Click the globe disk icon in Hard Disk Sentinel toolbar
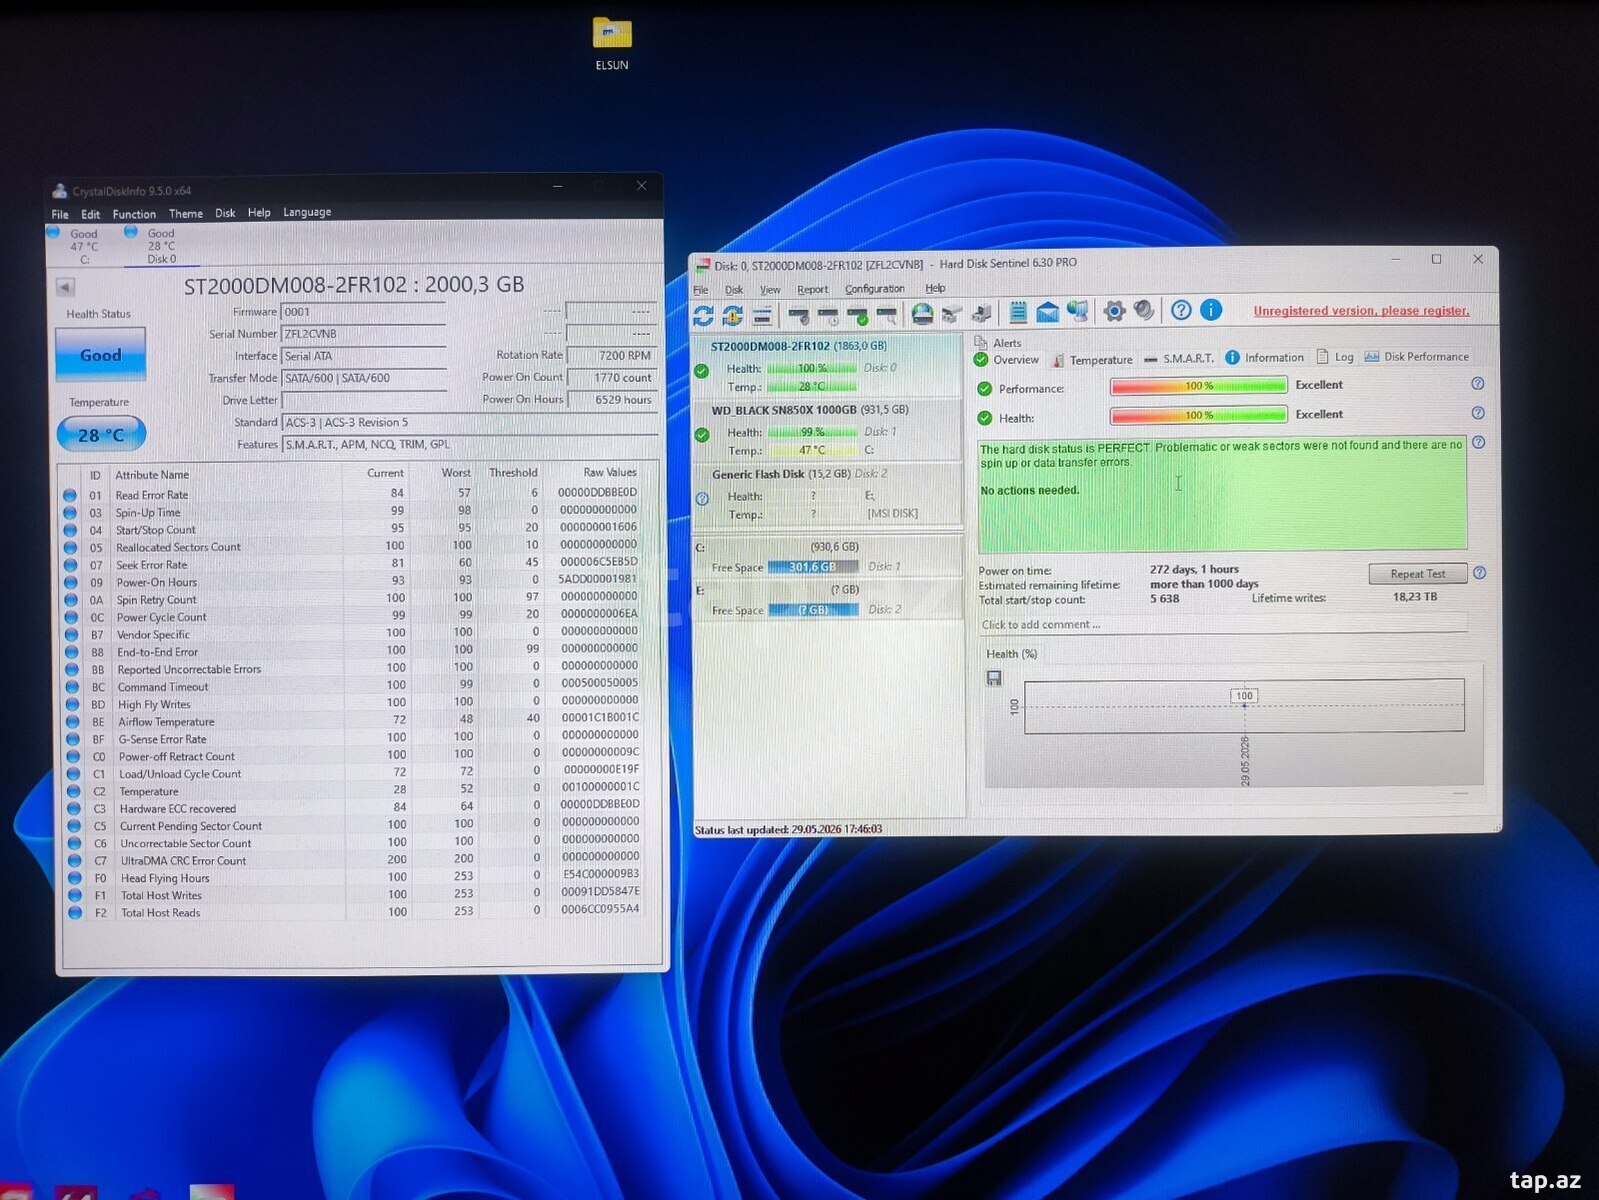Viewport: 1599px width, 1200px height. click(922, 314)
